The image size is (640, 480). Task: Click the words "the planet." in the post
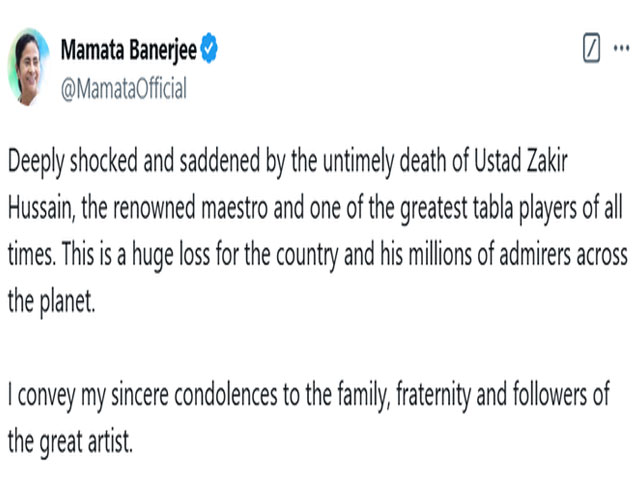coord(51,302)
